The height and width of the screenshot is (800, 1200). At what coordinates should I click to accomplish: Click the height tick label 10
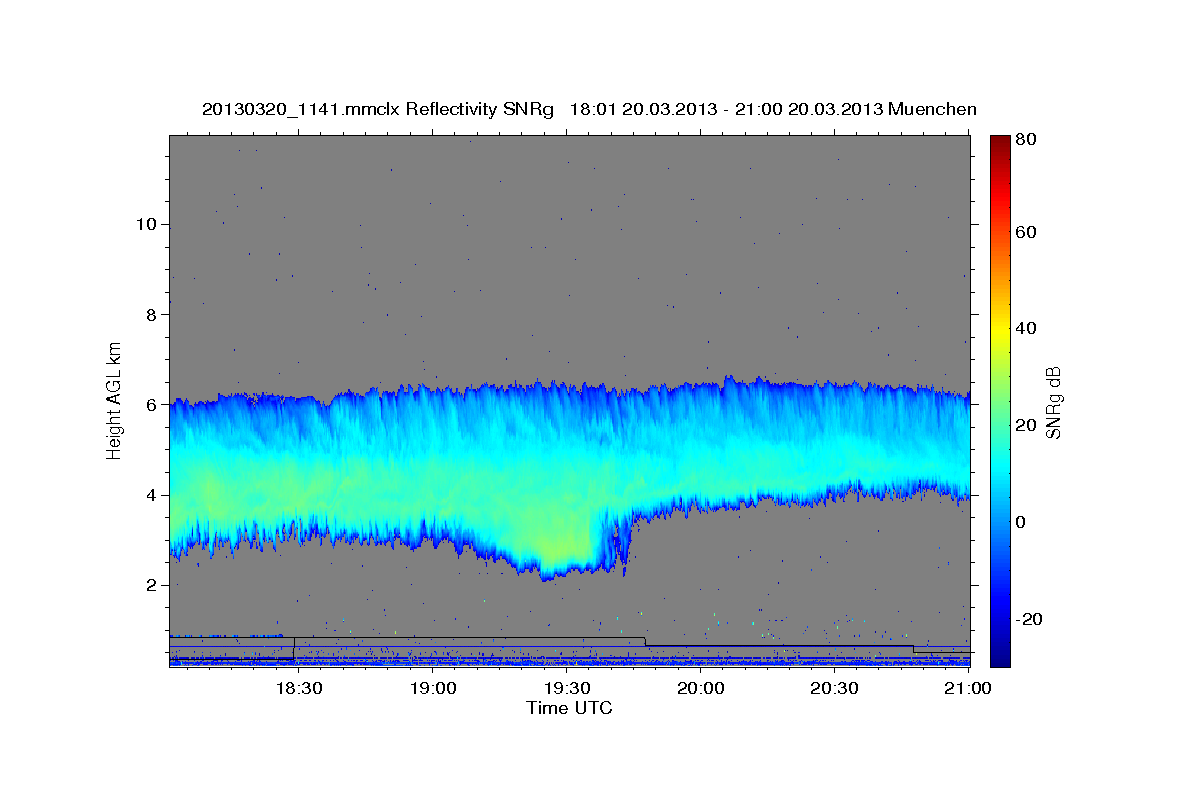149,224
